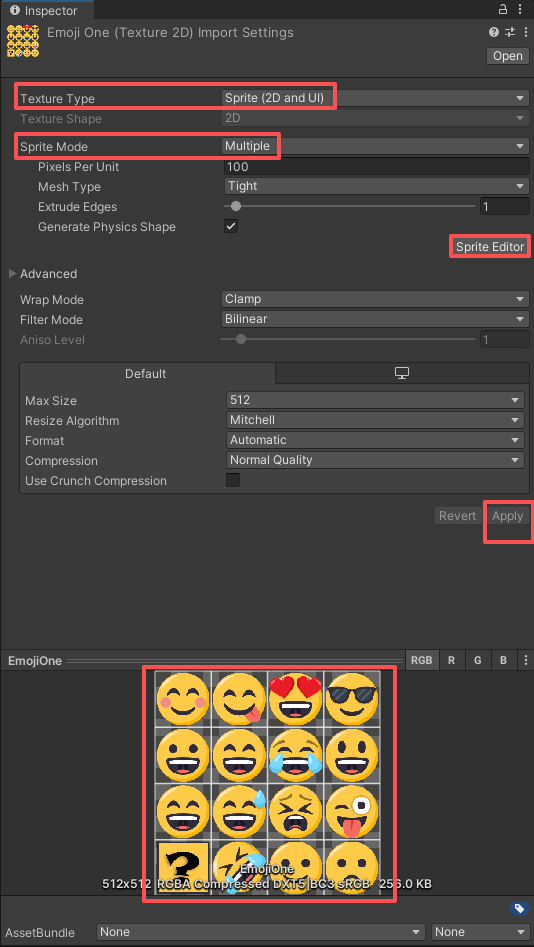Image resolution: width=534 pixels, height=947 pixels.
Task: Click the Revert button
Action: [457, 516]
